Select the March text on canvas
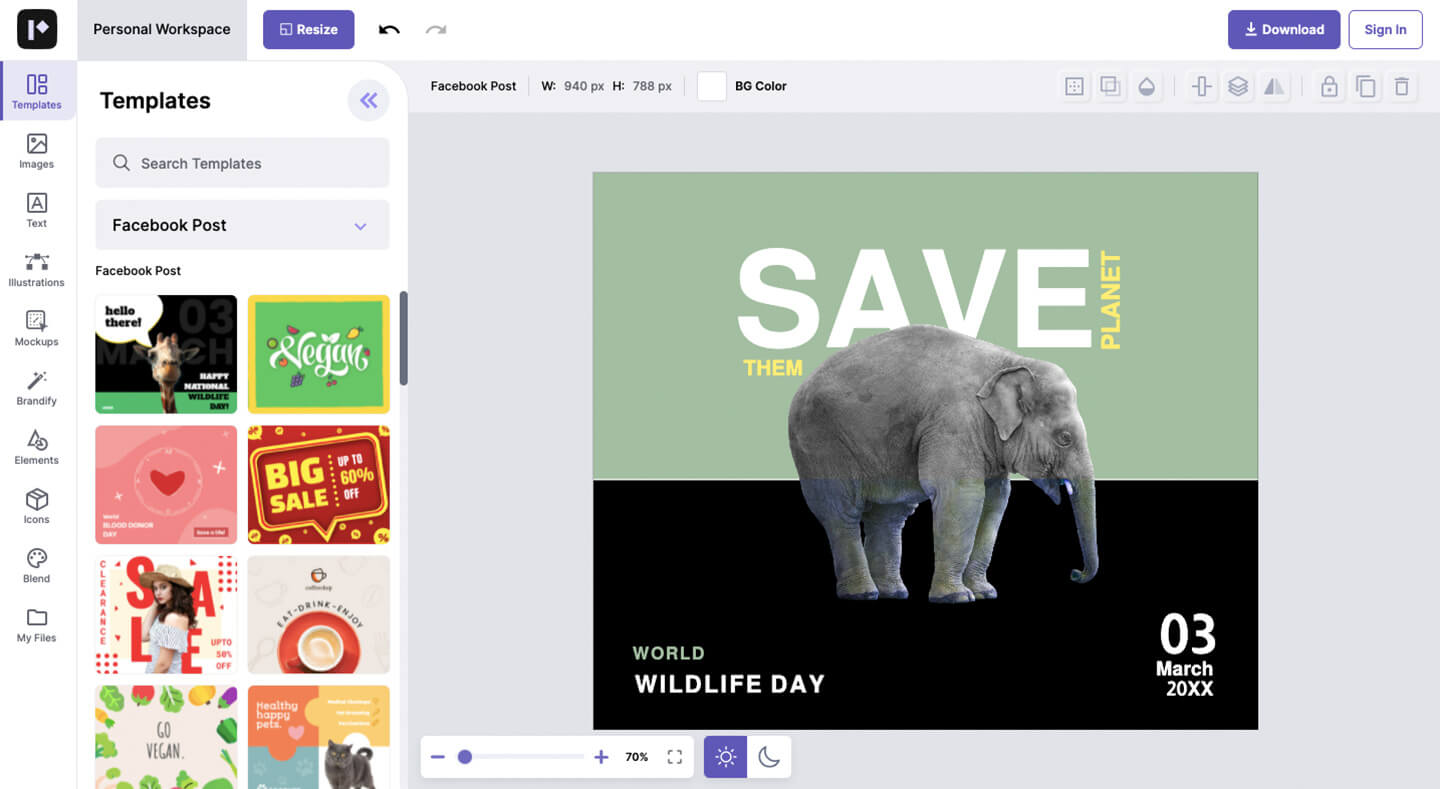The height and width of the screenshot is (789, 1440). [x=1184, y=668]
